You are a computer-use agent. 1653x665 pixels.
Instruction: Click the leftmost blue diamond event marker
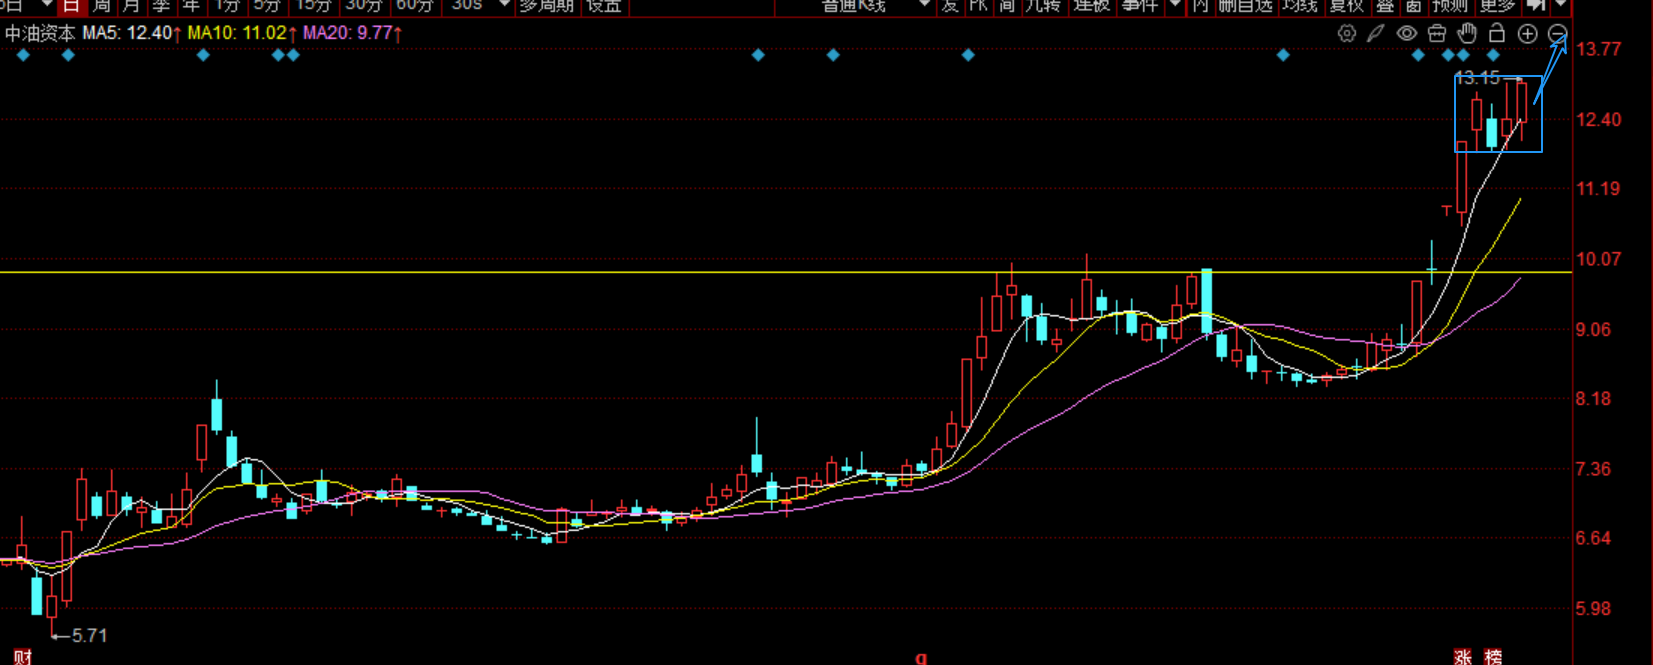[23, 55]
